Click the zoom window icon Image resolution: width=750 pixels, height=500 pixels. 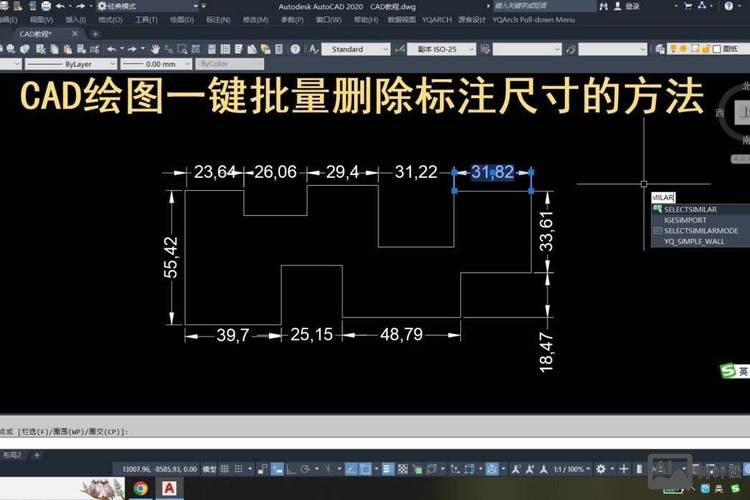[x=182, y=49]
